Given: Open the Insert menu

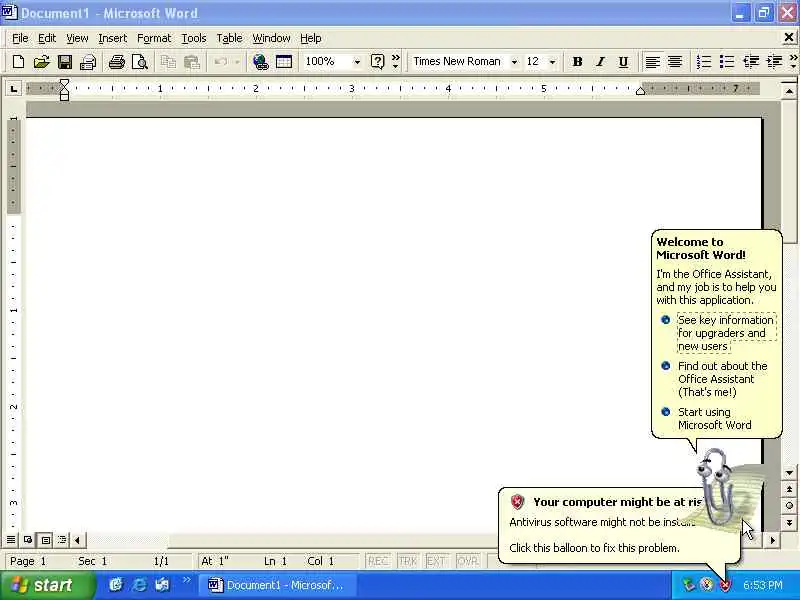Looking at the screenshot, I should [x=113, y=38].
